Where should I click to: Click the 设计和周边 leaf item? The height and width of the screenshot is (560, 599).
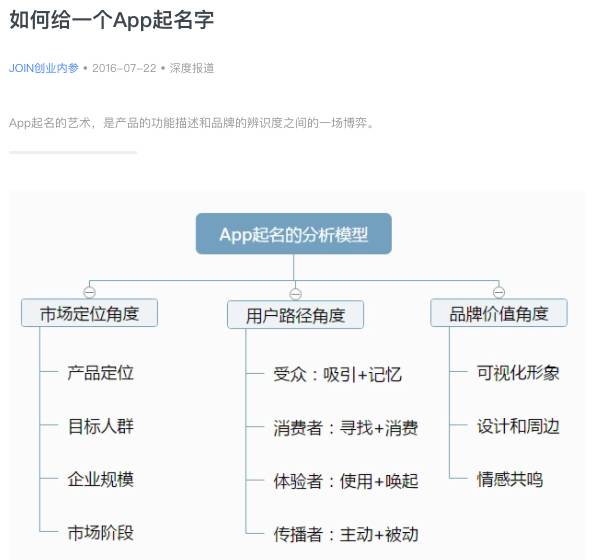[518, 426]
